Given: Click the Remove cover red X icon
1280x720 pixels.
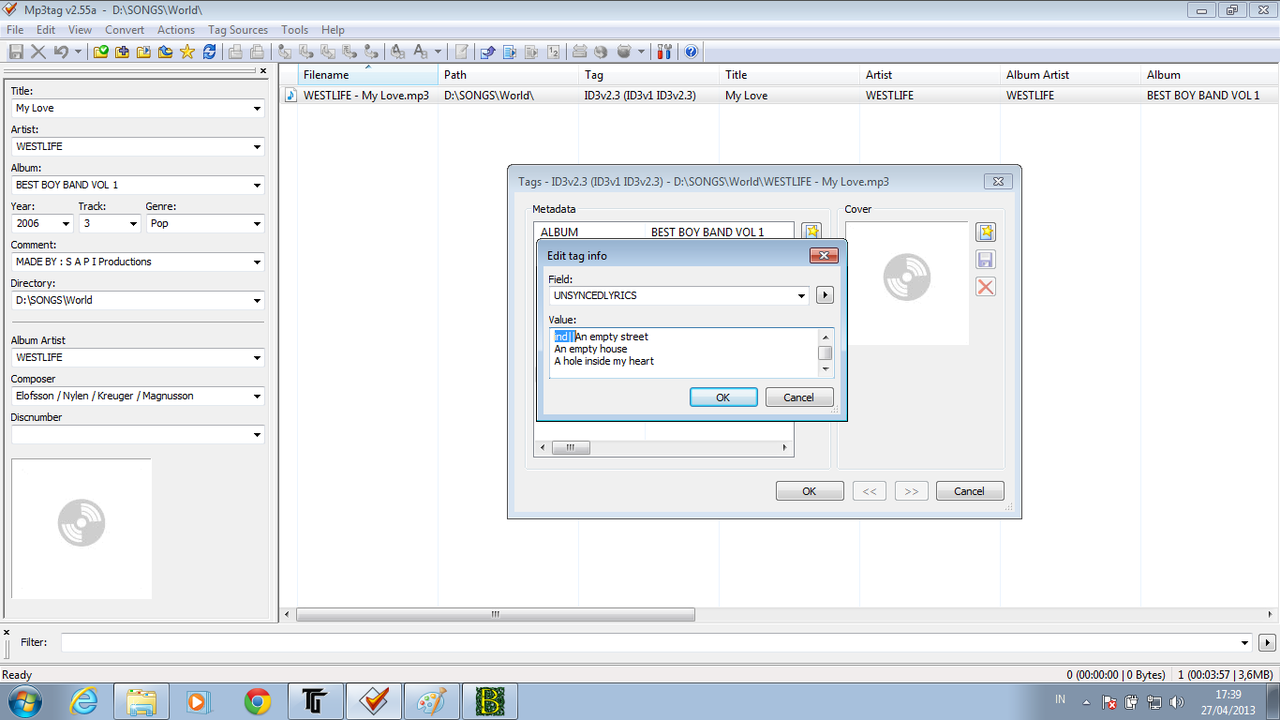Looking at the screenshot, I should click(x=985, y=287).
